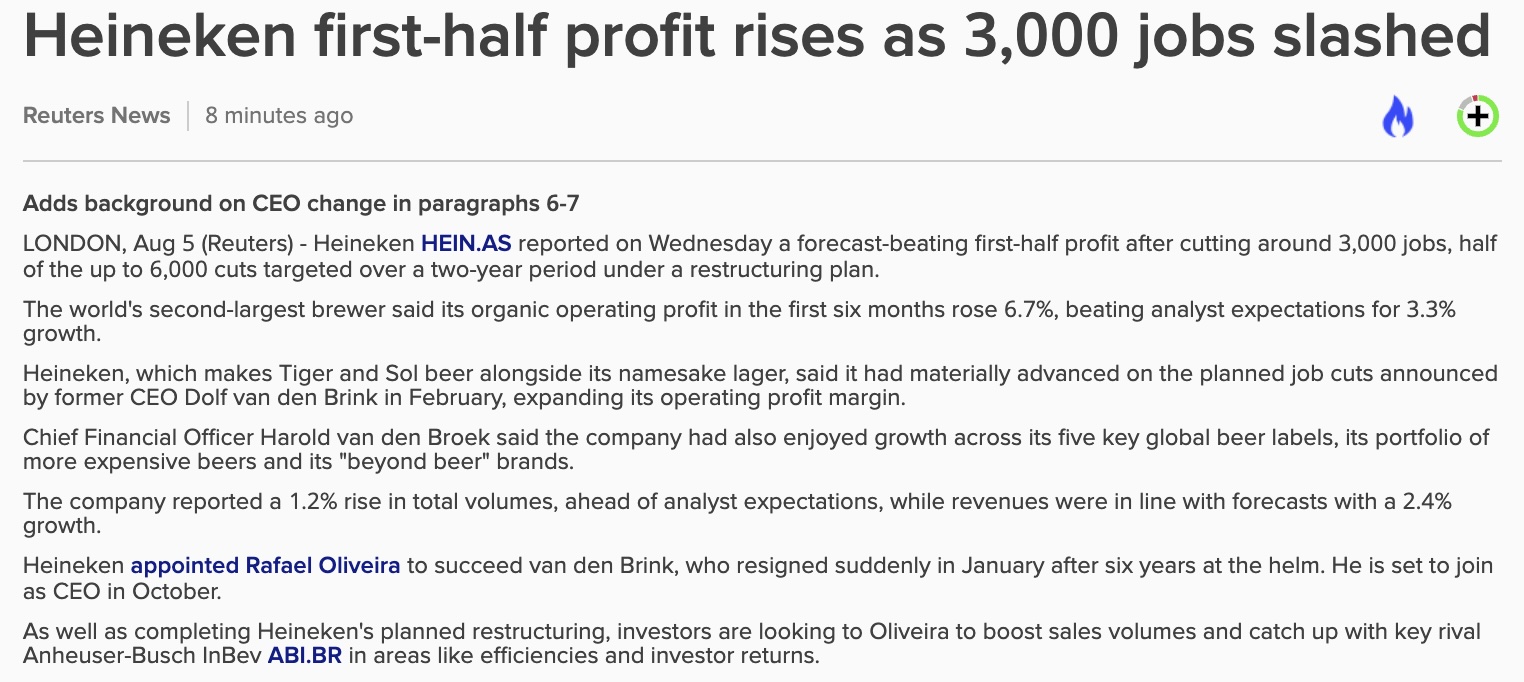This screenshot has width=1524, height=682.
Task: Click the Reuters News source label
Action: [97, 116]
